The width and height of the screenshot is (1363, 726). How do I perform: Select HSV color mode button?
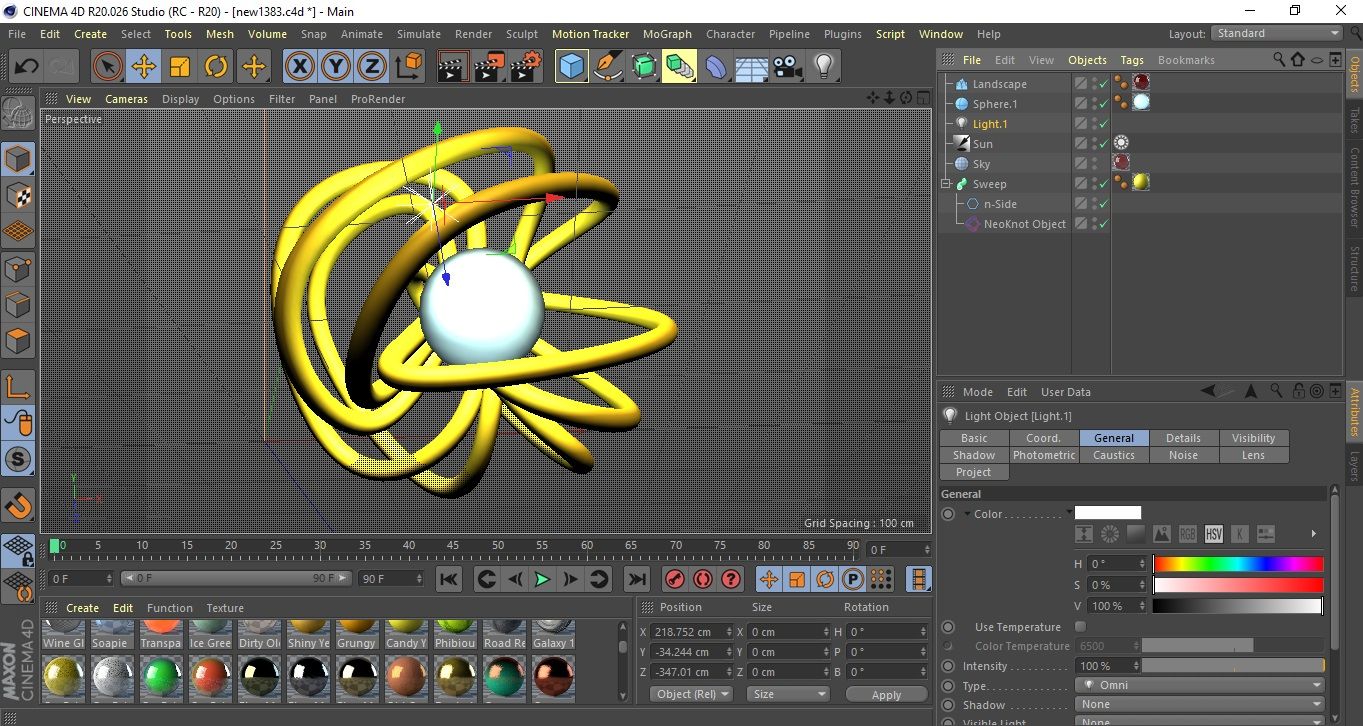[x=1213, y=534]
